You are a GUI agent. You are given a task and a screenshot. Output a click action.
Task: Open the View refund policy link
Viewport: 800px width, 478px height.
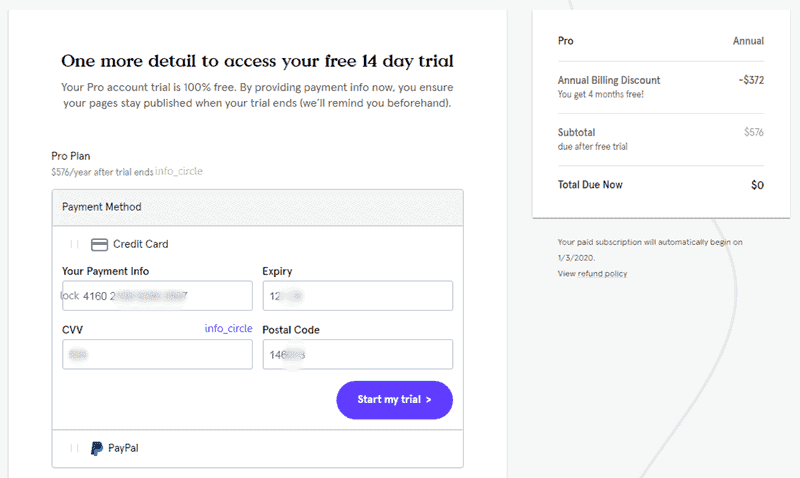[x=592, y=273]
